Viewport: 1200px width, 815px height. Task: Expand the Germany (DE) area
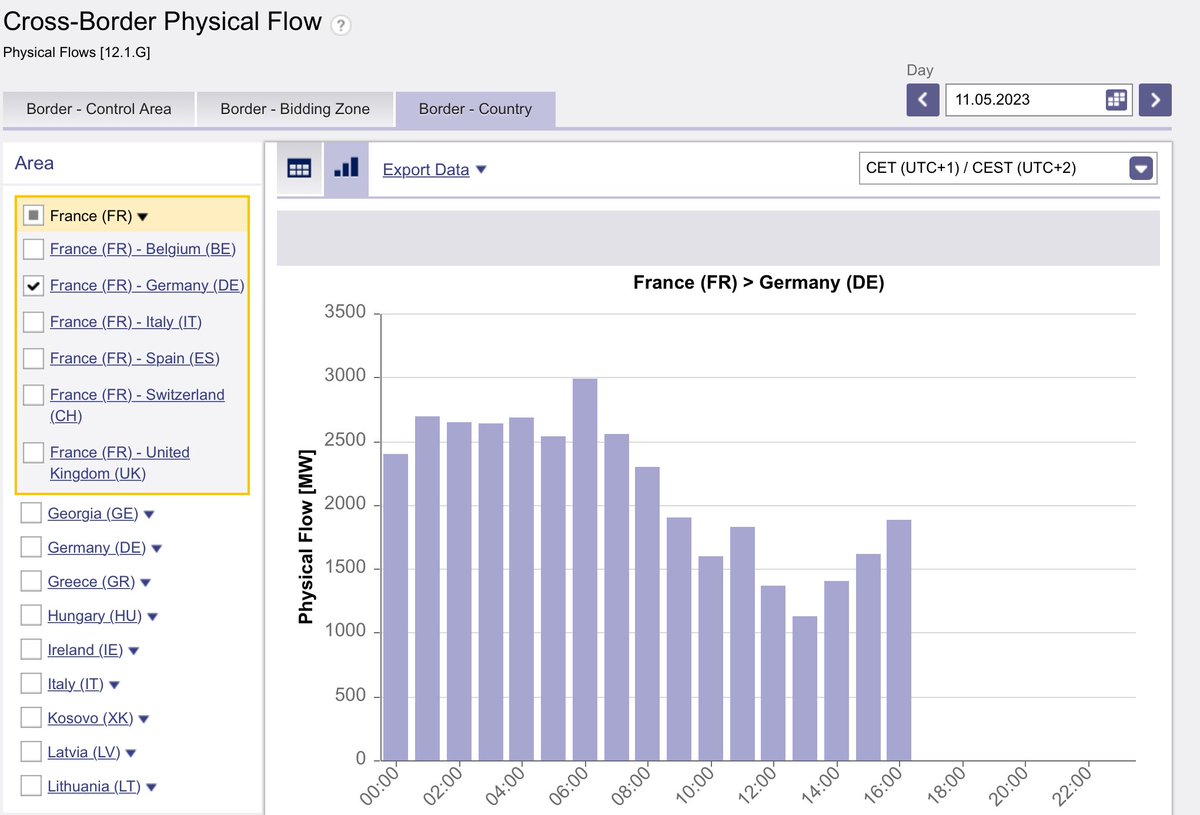click(x=156, y=548)
